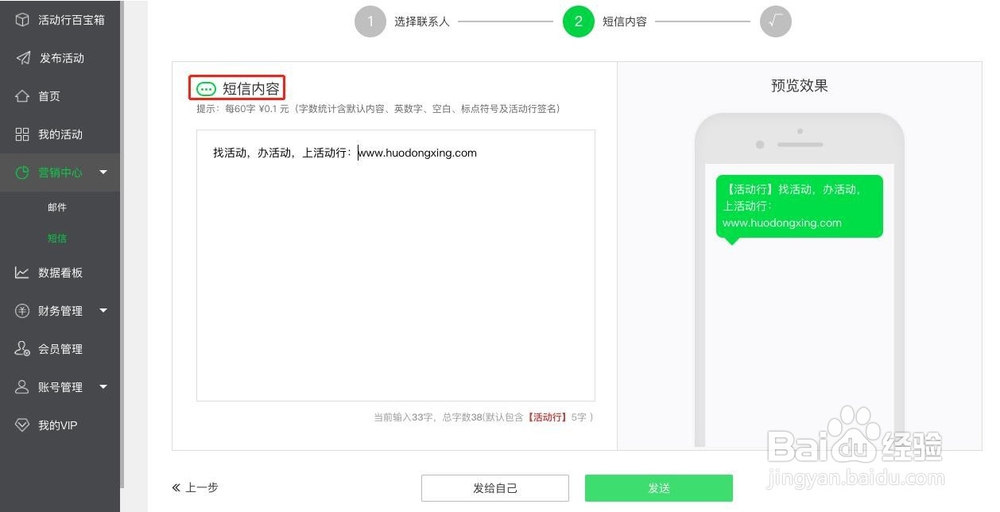The height and width of the screenshot is (512, 1000).
Task: Click the 数据看板 line chart icon
Action: pos(22,273)
